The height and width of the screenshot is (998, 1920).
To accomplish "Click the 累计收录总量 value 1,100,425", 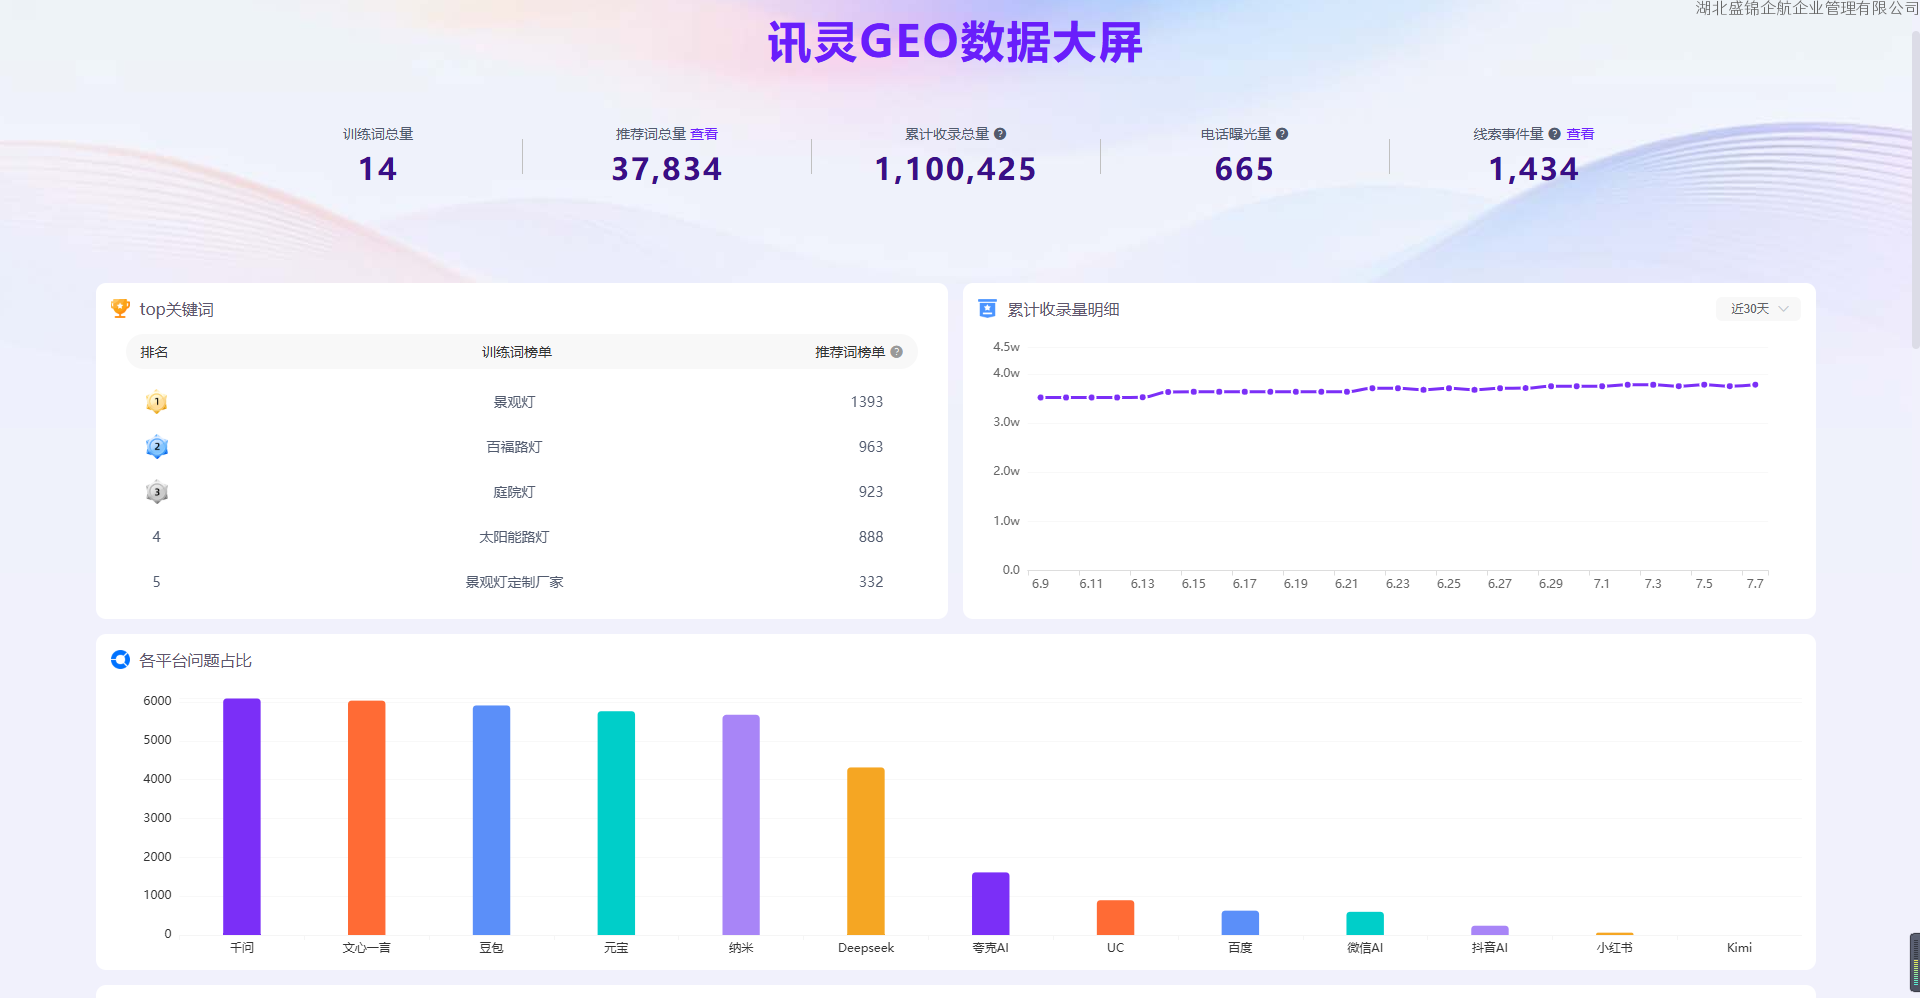I will click(956, 169).
